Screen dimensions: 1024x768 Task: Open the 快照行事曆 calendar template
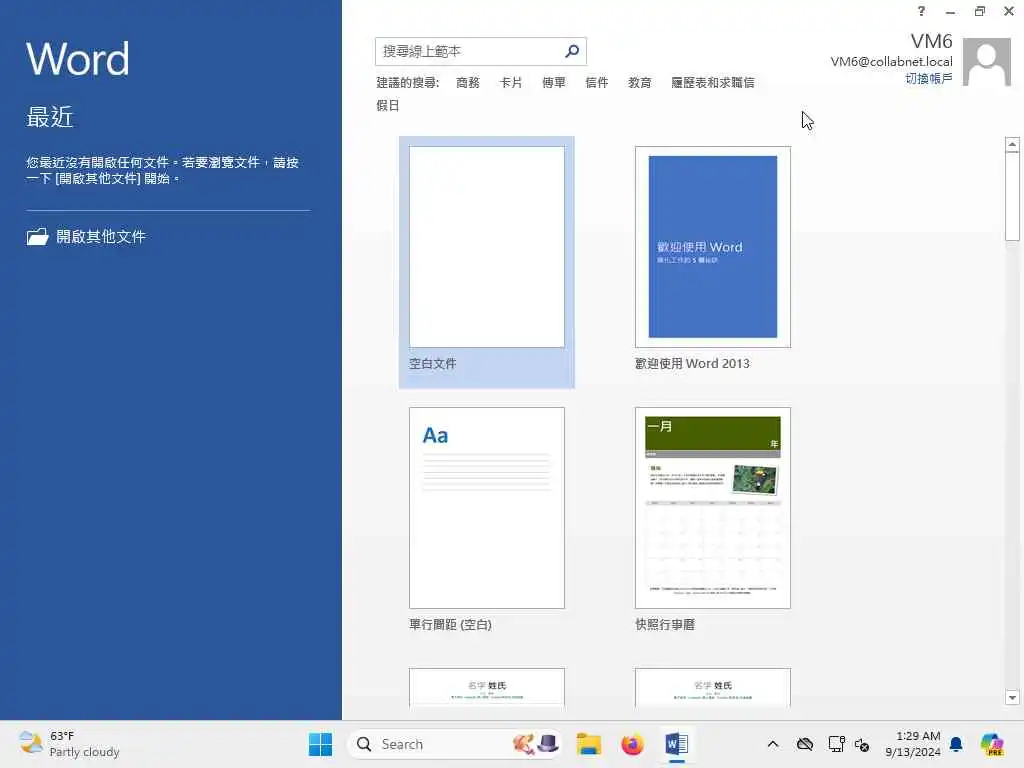pyautogui.click(x=712, y=520)
